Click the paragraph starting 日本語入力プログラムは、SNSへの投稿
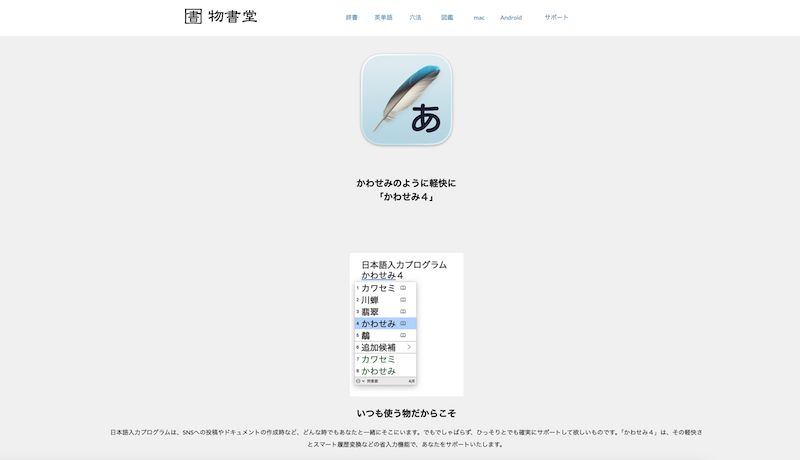This screenshot has width=800, height=460. tap(406, 438)
